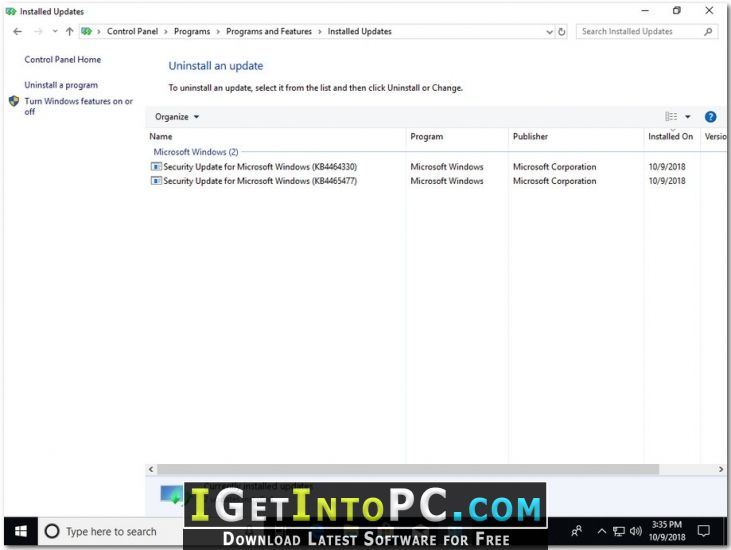Refresh the Installed Updates view

562,32
